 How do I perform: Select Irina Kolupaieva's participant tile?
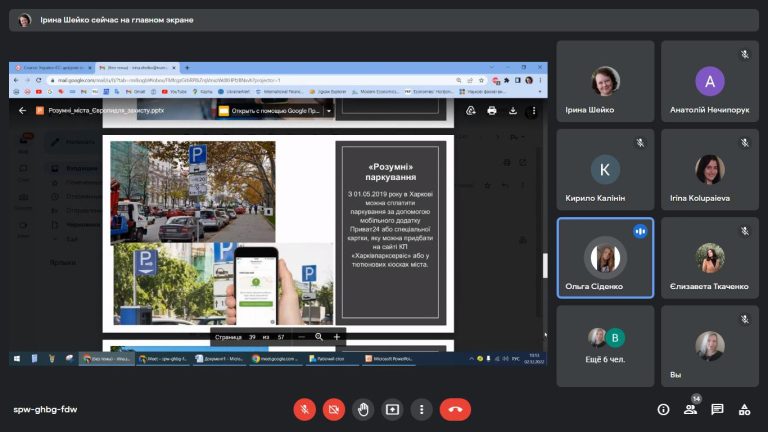710,169
